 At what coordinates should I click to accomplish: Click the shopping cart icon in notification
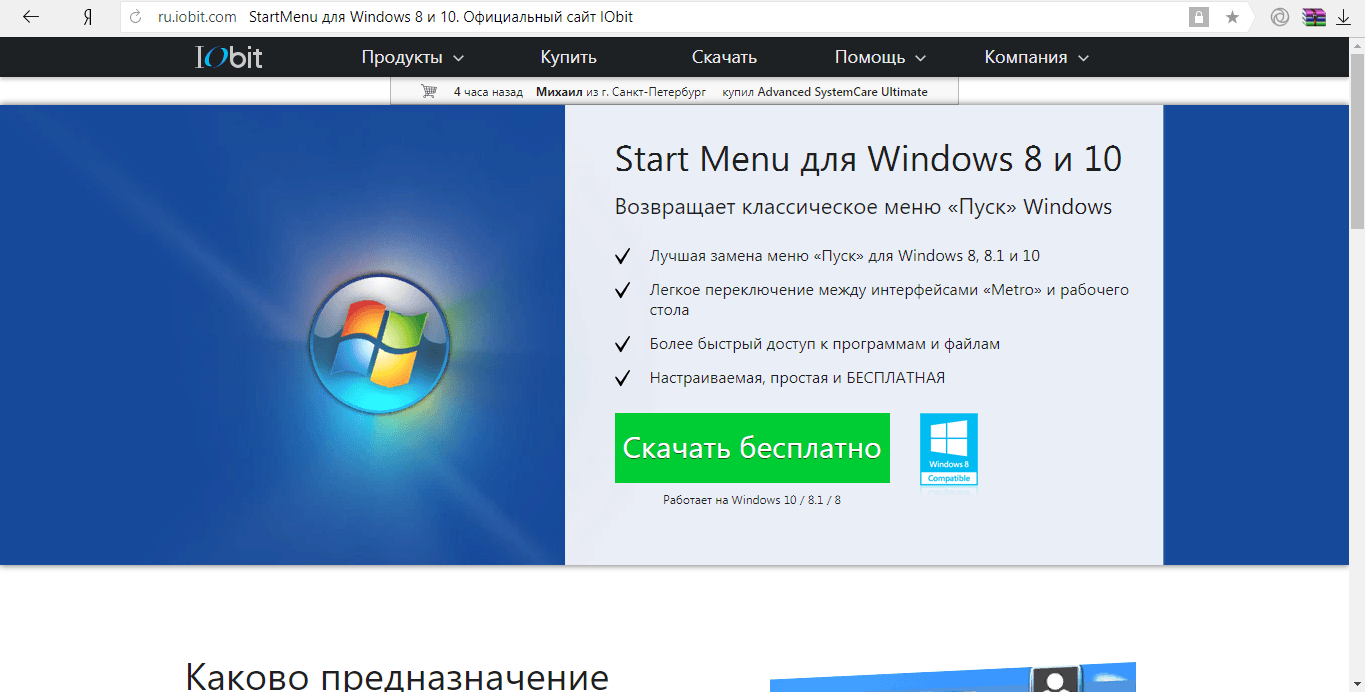pyautogui.click(x=429, y=92)
